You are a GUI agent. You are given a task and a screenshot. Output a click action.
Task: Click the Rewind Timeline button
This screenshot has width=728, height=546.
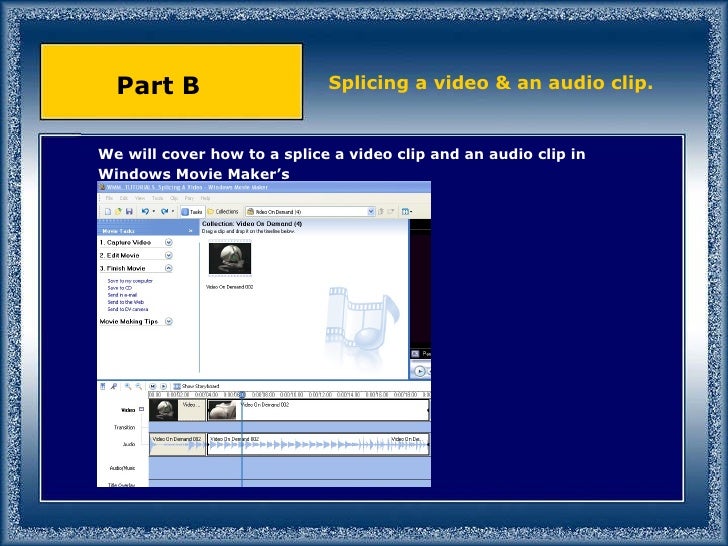pyautogui.click(x=153, y=386)
